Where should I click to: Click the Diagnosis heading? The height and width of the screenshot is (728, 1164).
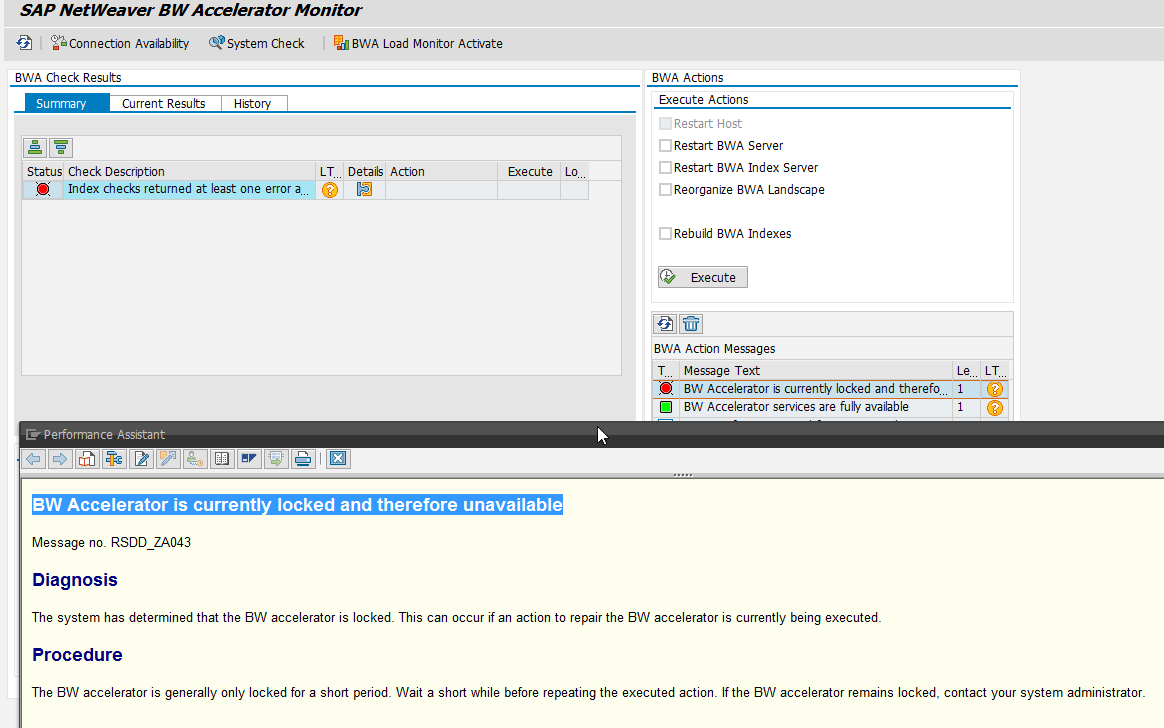[75, 580]
